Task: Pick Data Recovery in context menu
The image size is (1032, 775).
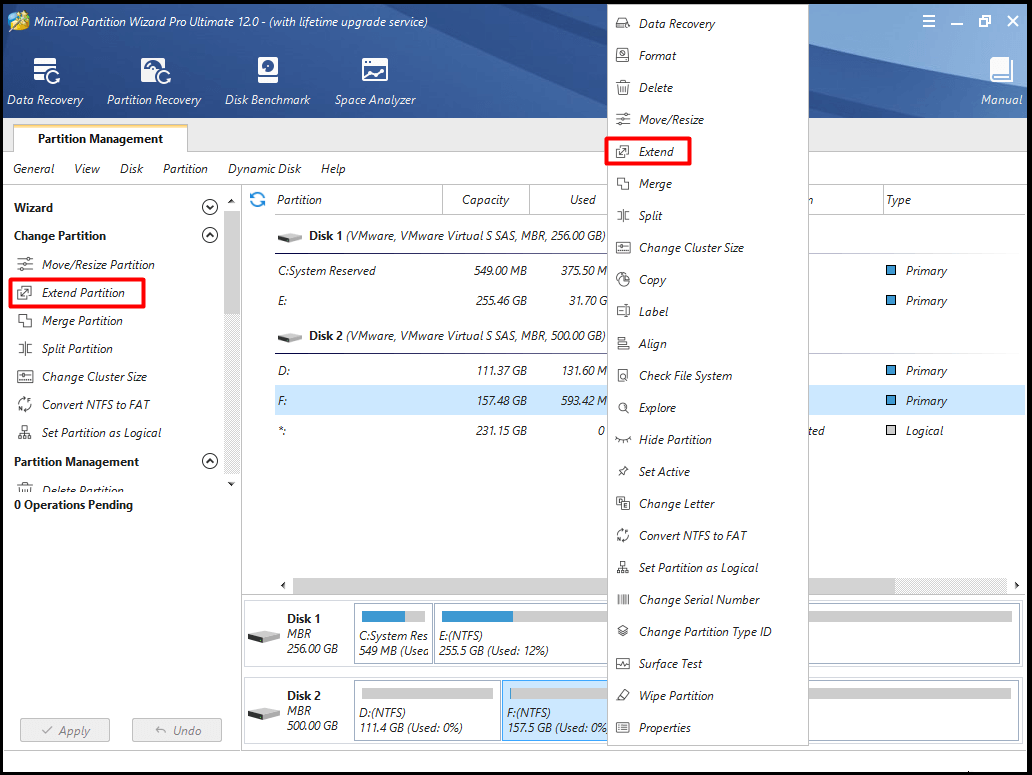Action: 708,24
